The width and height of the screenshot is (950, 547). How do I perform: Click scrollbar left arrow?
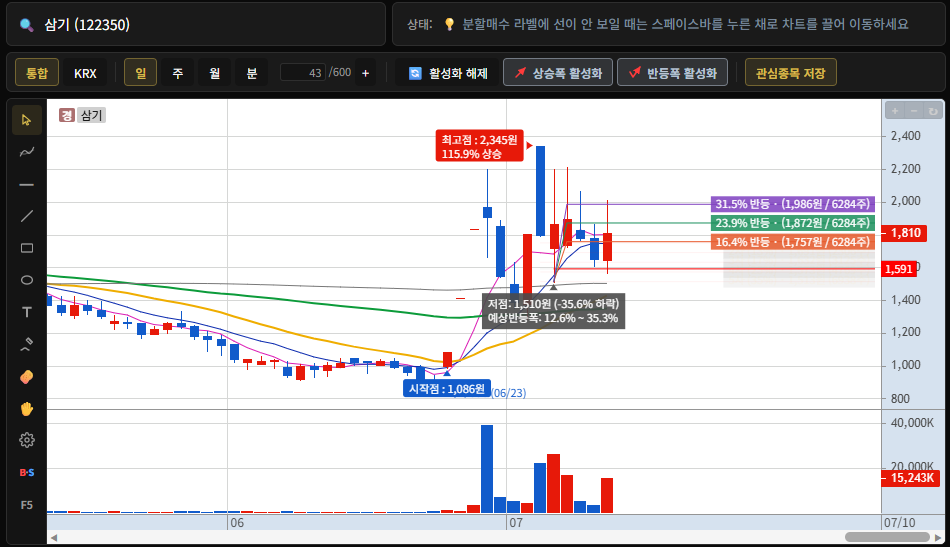54,537
